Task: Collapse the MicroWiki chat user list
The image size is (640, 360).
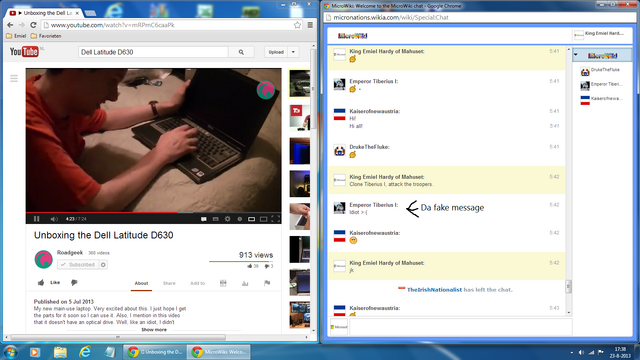Action: click(x=576, y=55)
